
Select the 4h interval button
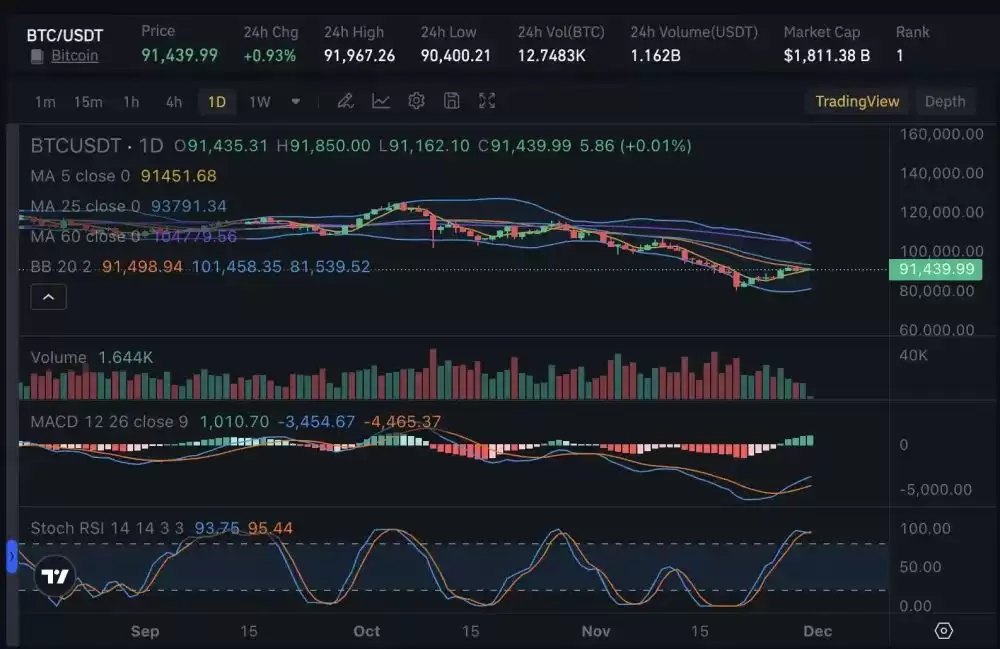[173, 101]
